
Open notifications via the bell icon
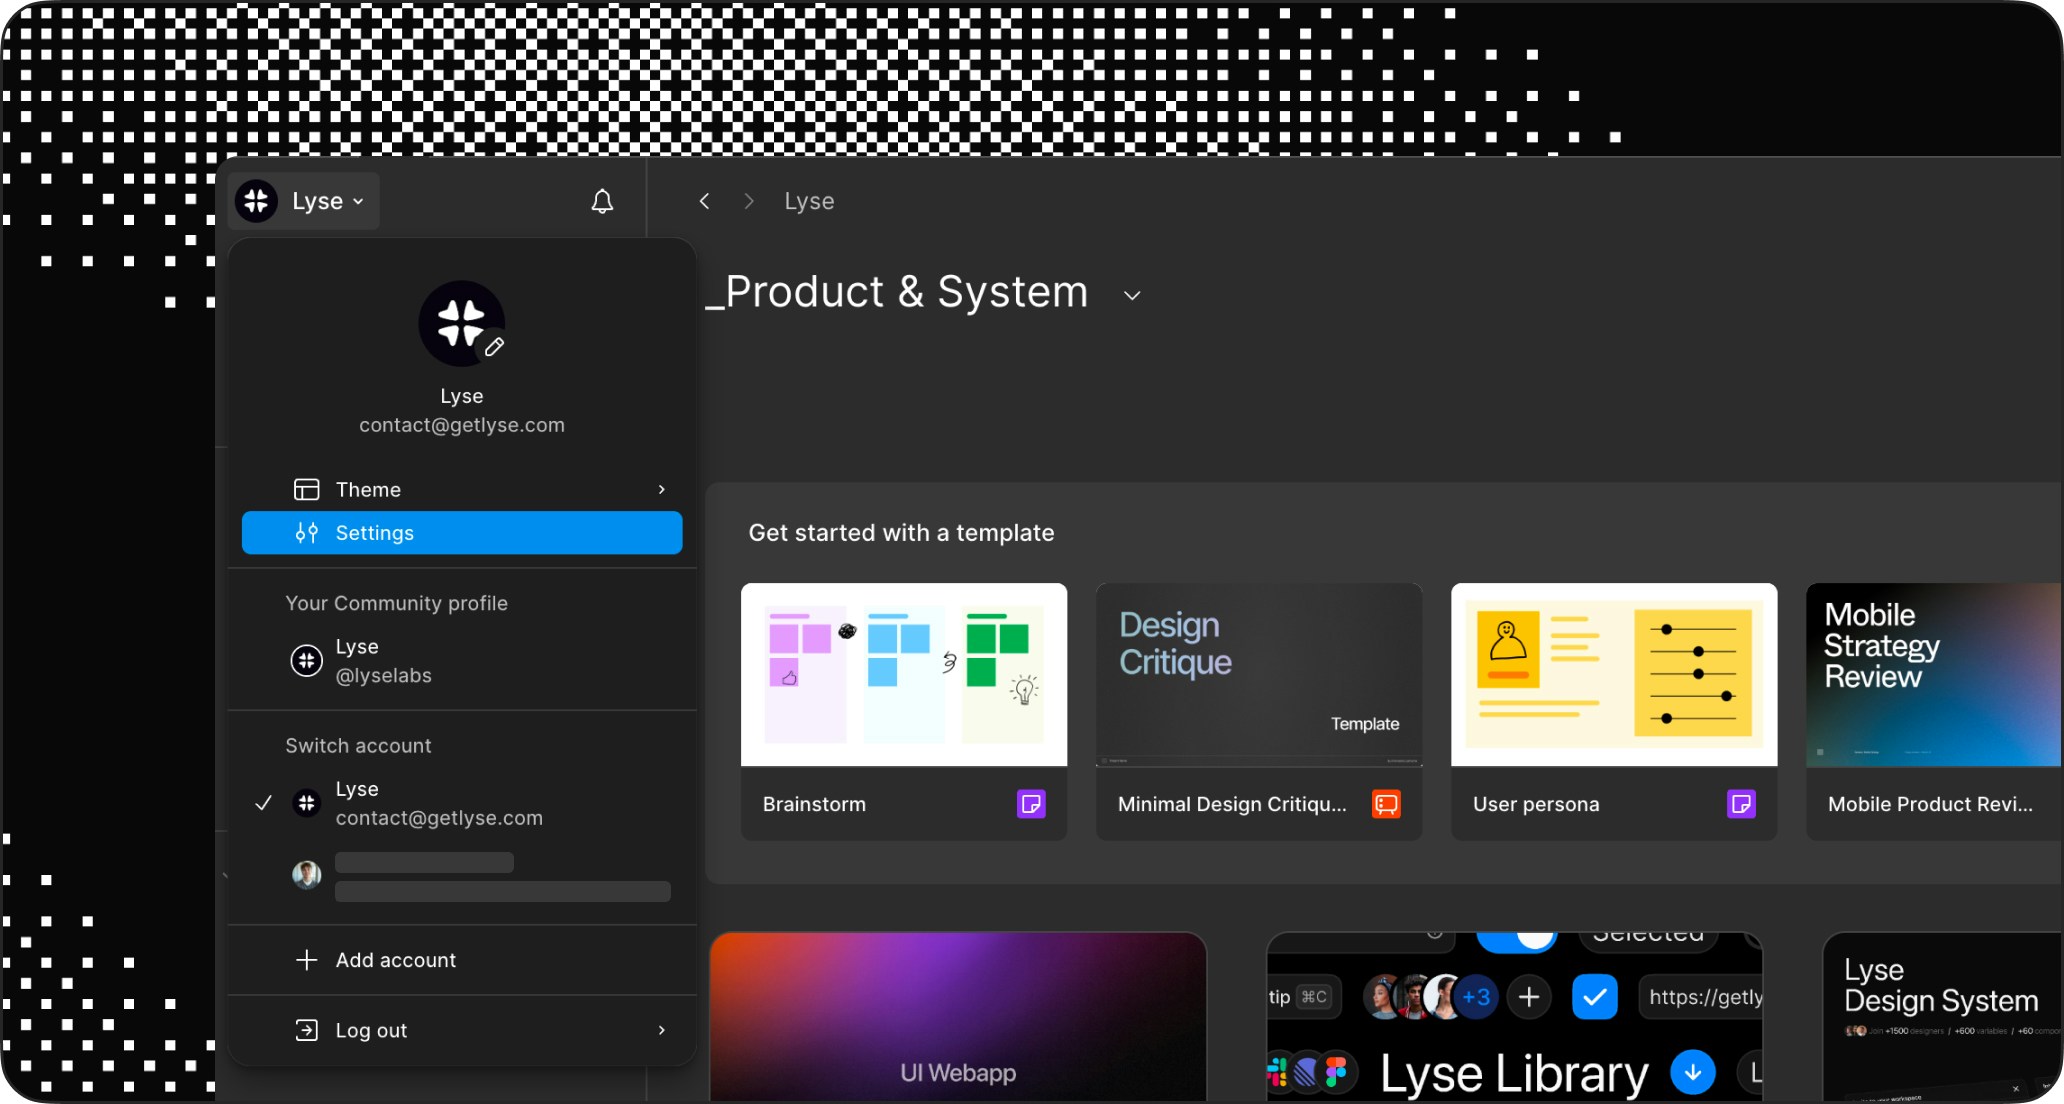tap(602, 200)
